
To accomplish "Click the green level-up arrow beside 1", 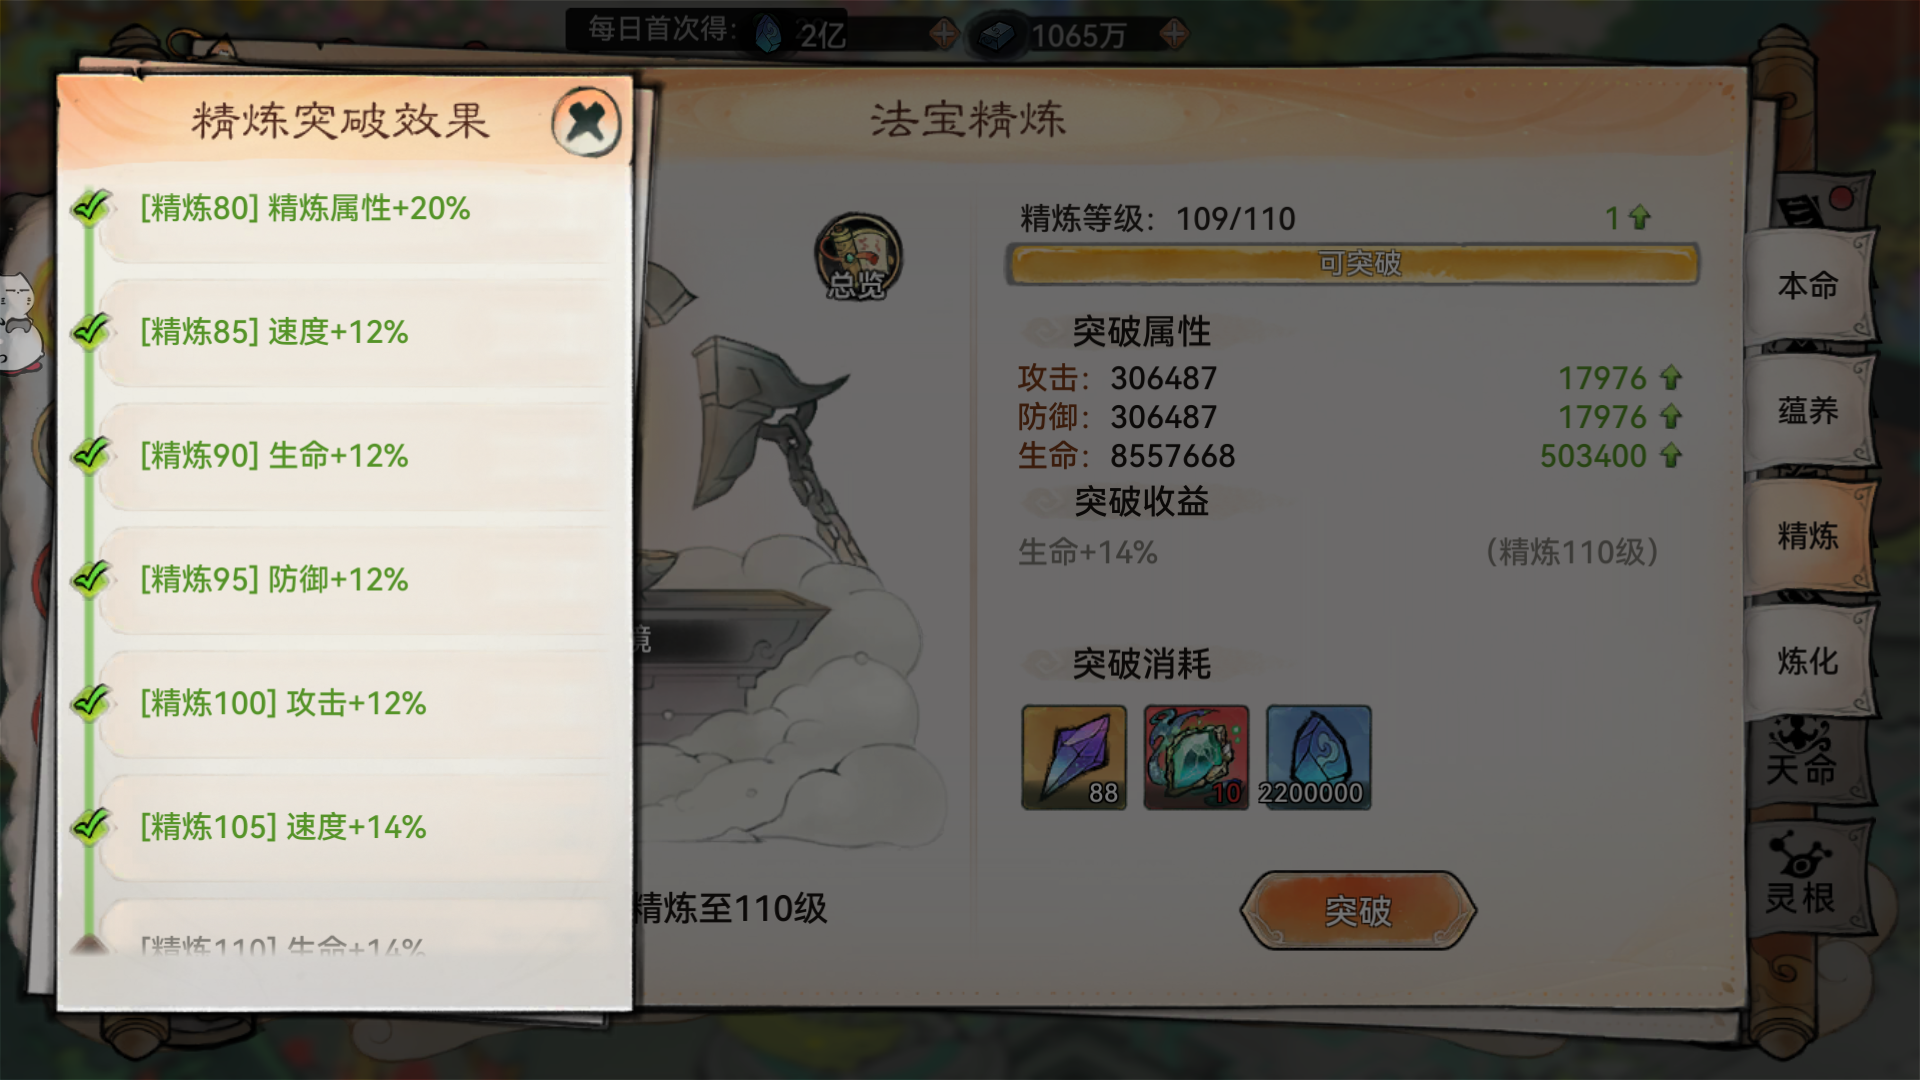I will [x=1639, y=217].
